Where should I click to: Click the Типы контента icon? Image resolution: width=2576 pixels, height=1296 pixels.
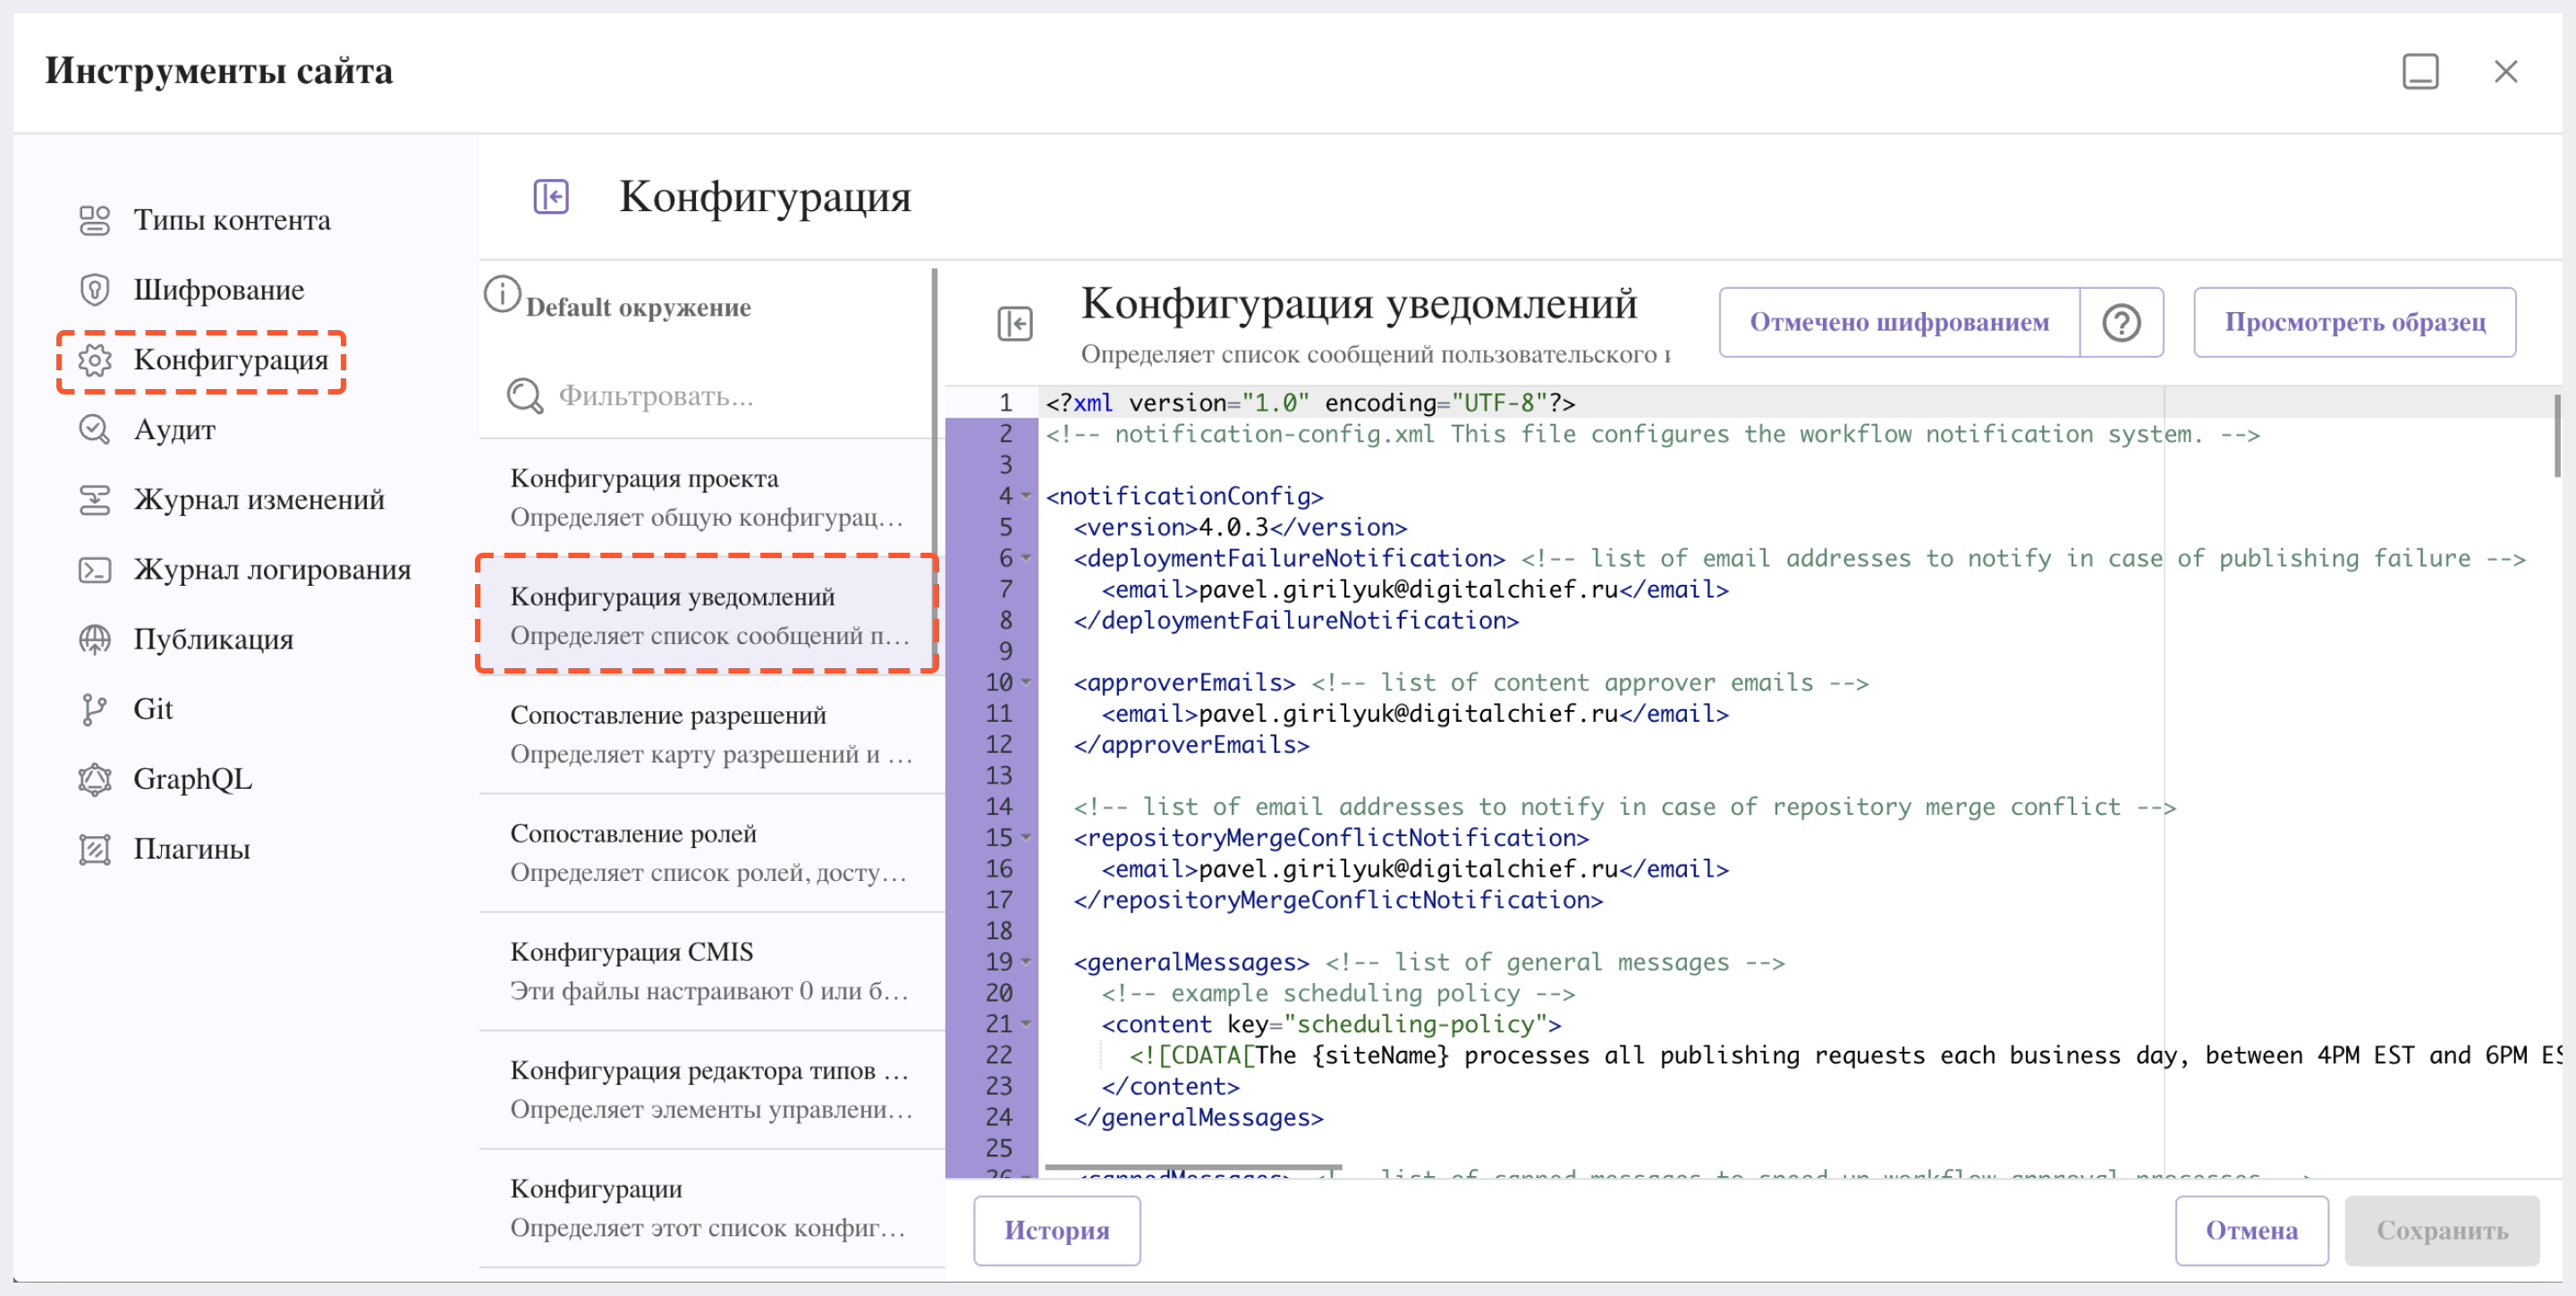pyautogui.click(x=95, y=220)
